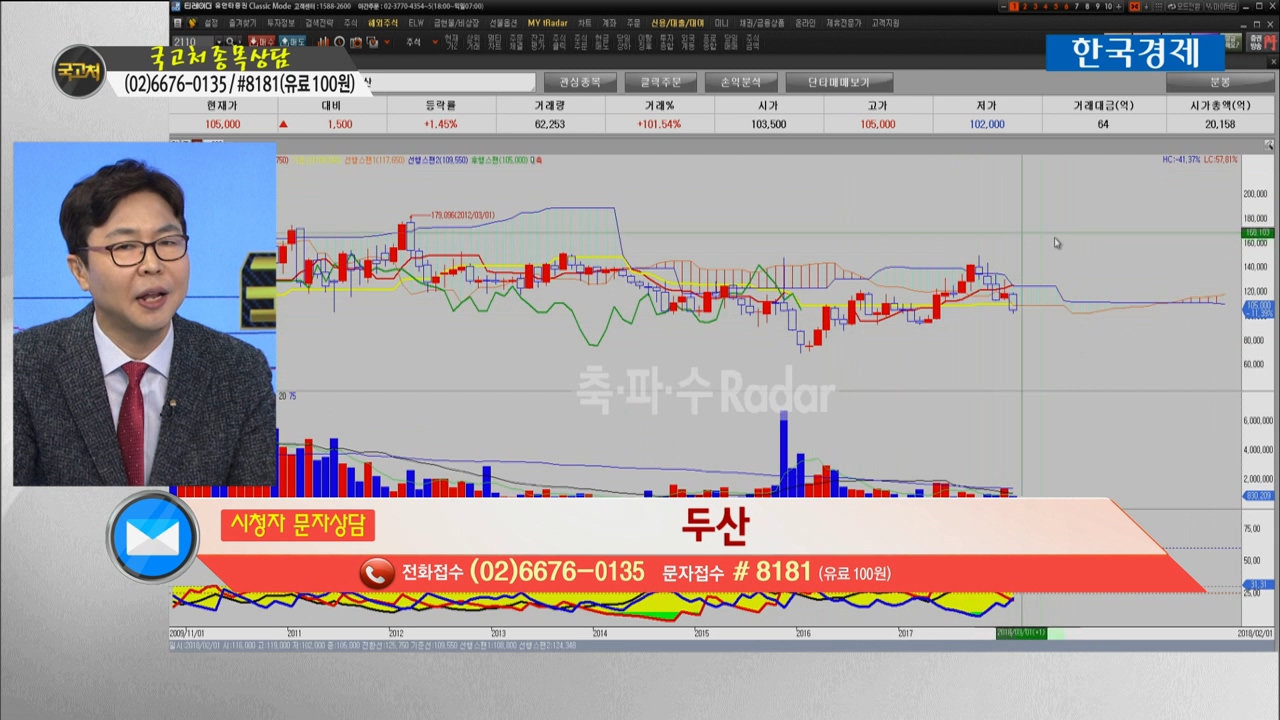The height and width of the screenshot is (720, 1280).
Task: Click the 등락률 value +1.45%
Action: coord(440,124)
